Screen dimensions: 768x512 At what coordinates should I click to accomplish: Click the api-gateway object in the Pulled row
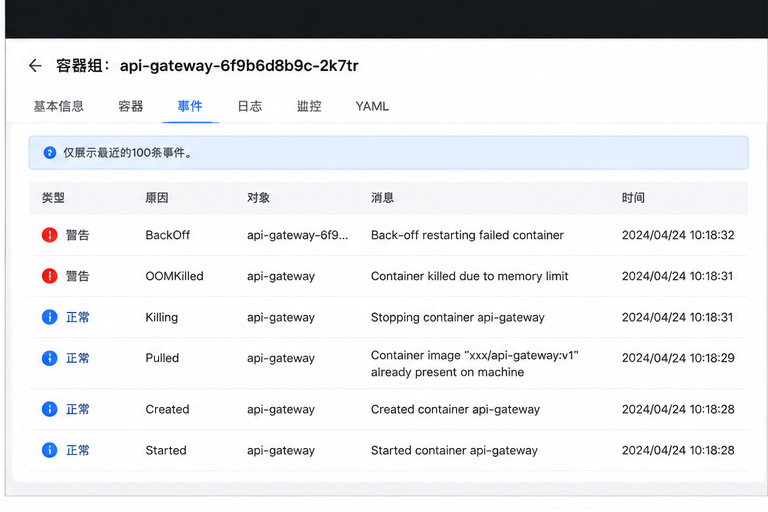pos(281,358)
